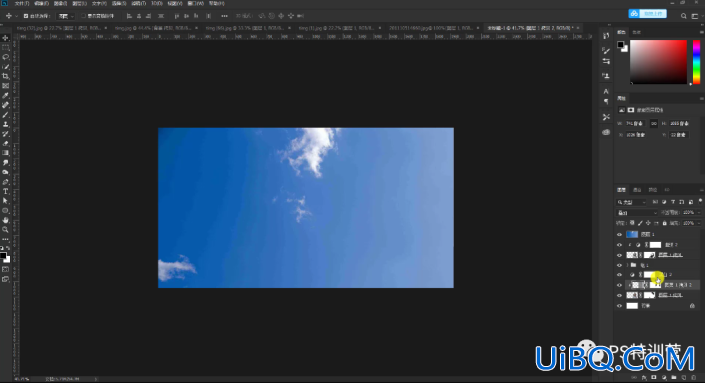Click the align left edges icon
This screenshot has width=705, height=383.
coord(129,16)
